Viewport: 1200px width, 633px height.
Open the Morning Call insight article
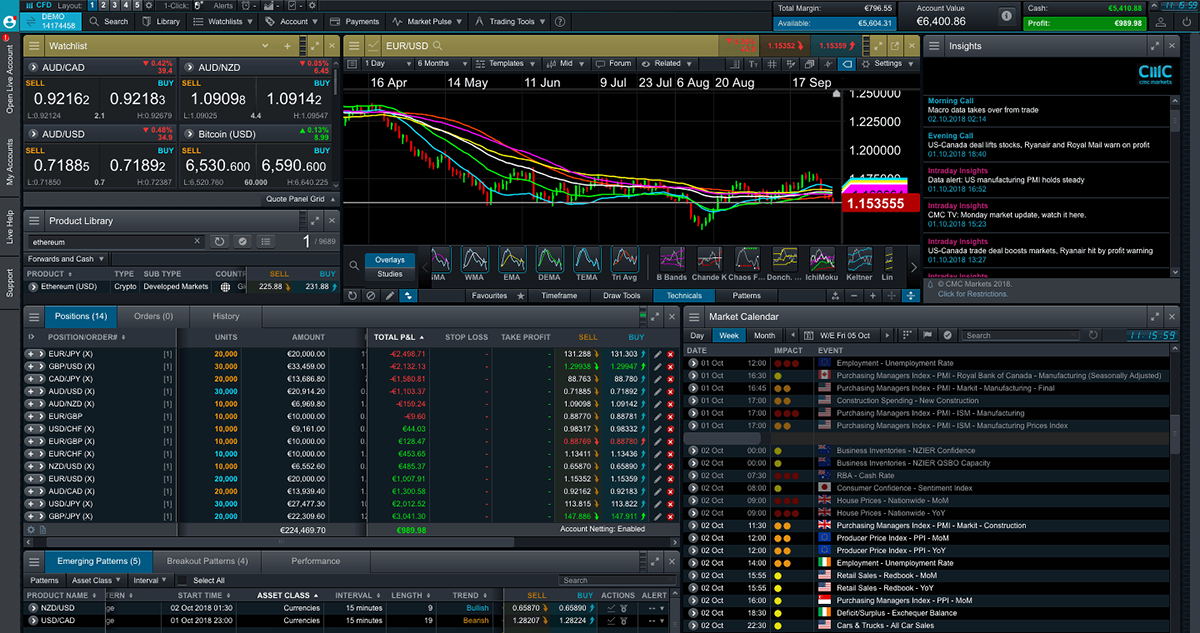click(951, 101)
